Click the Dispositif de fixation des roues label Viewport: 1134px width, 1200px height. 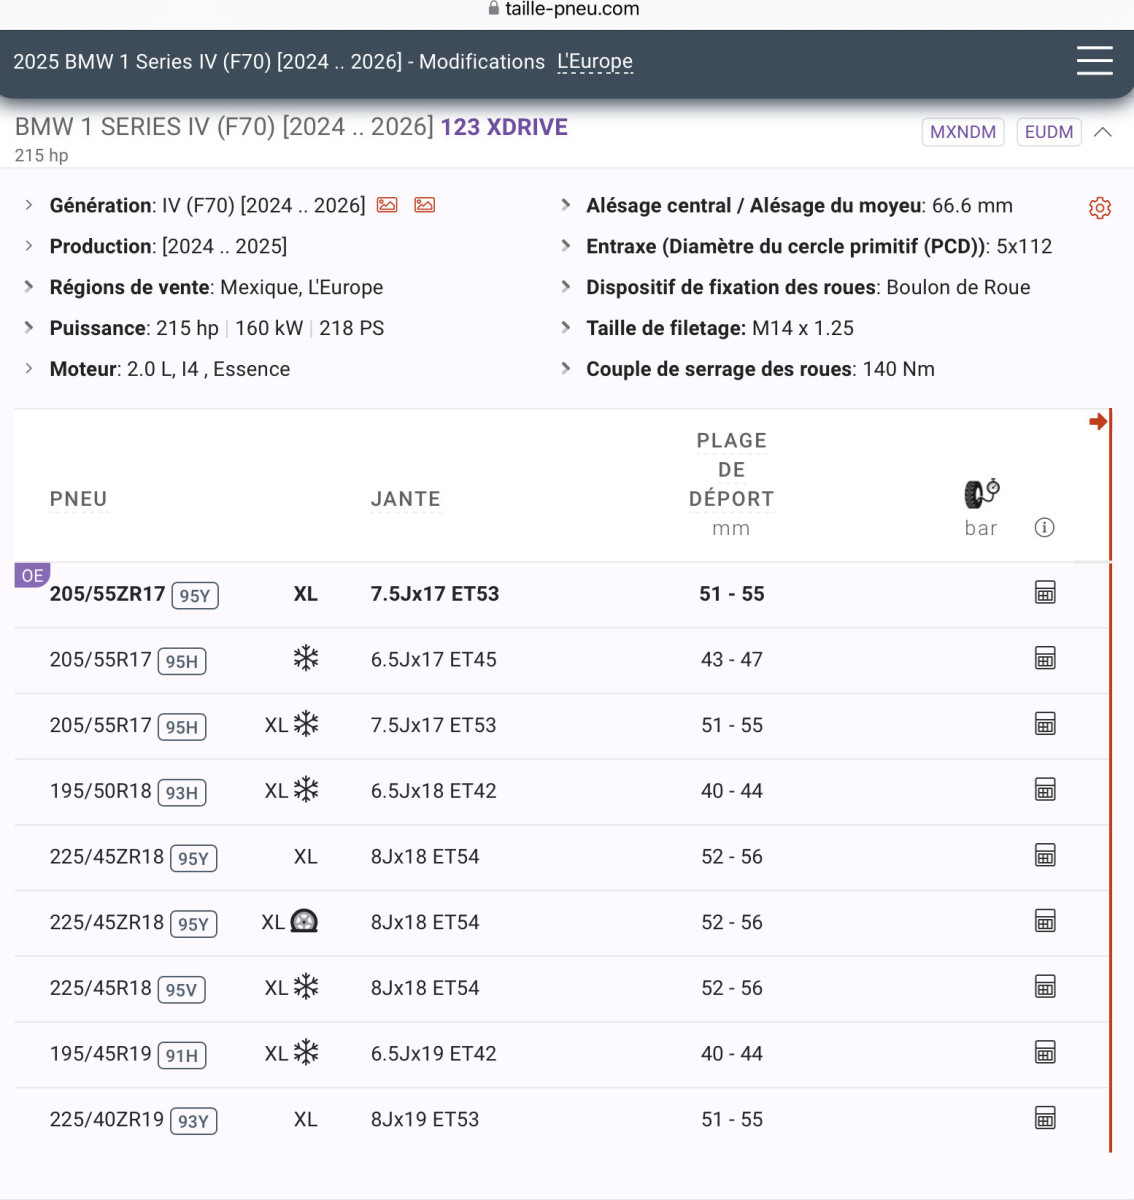732,288
